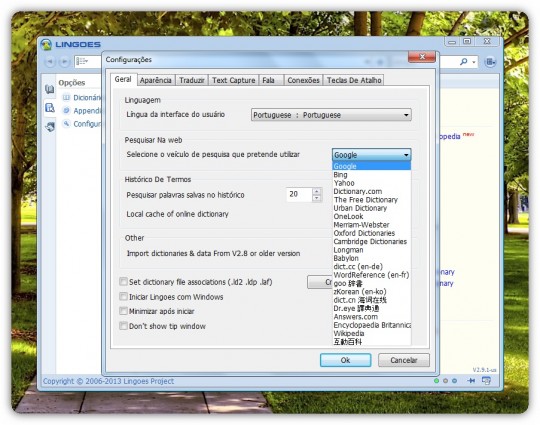
Task: Select Longman from the list
Action: tap(372, 250)
